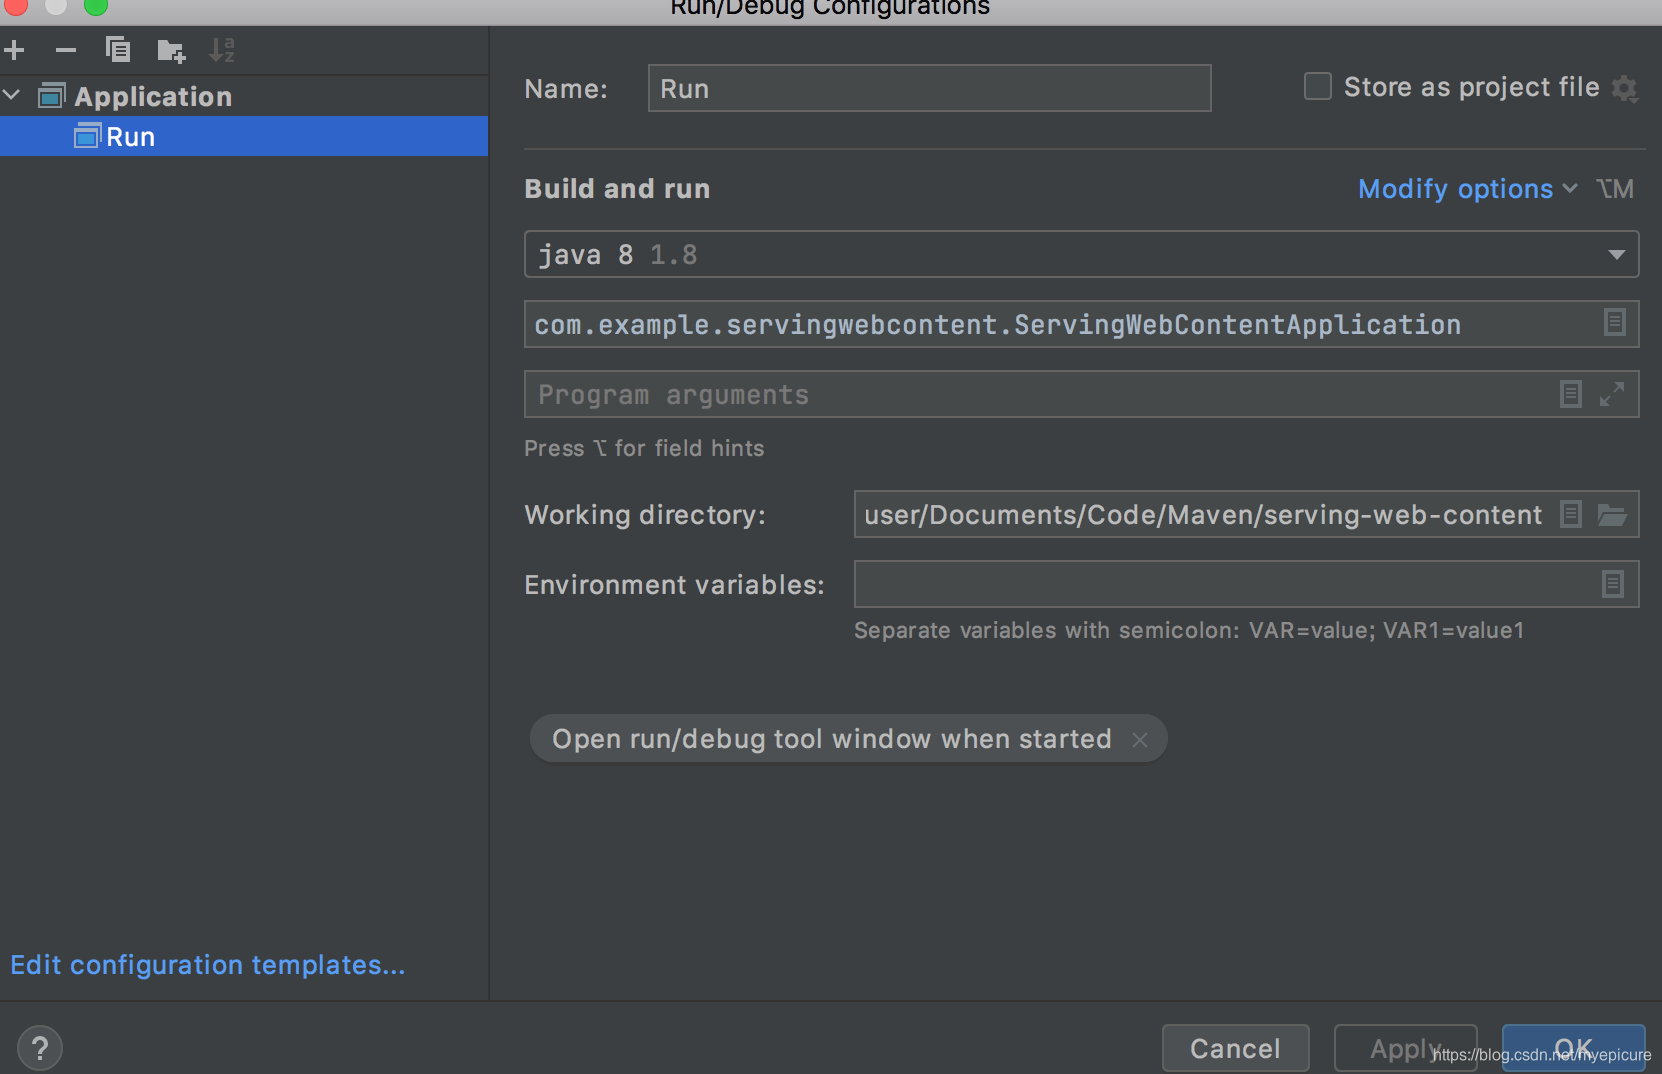Expand the Program arguments editor
The image size is (1662, 1074).
tap(1613, 394)
